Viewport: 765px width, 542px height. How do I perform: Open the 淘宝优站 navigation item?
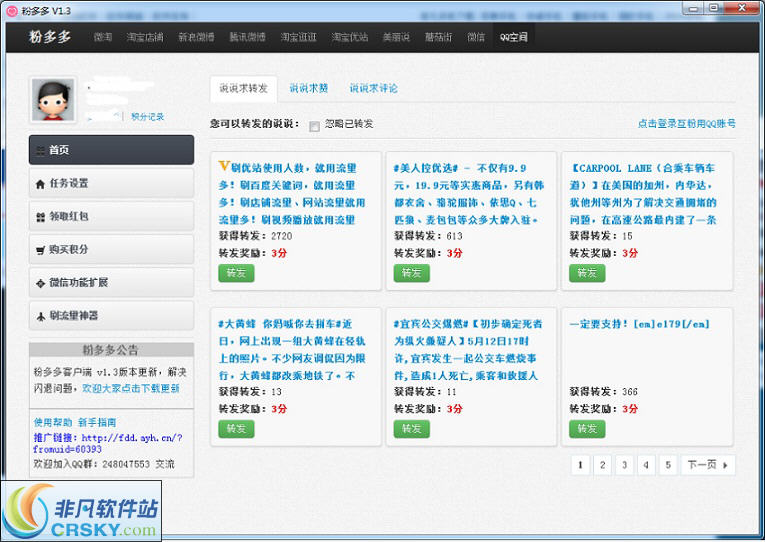350,37
